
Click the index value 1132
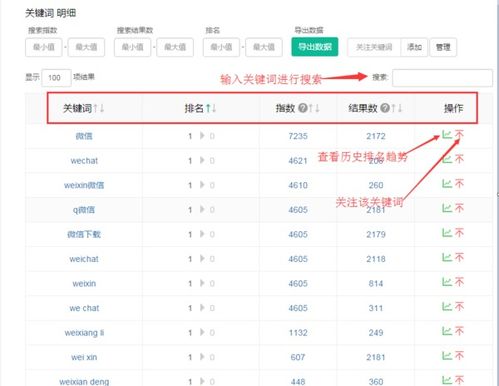point(298,333)
